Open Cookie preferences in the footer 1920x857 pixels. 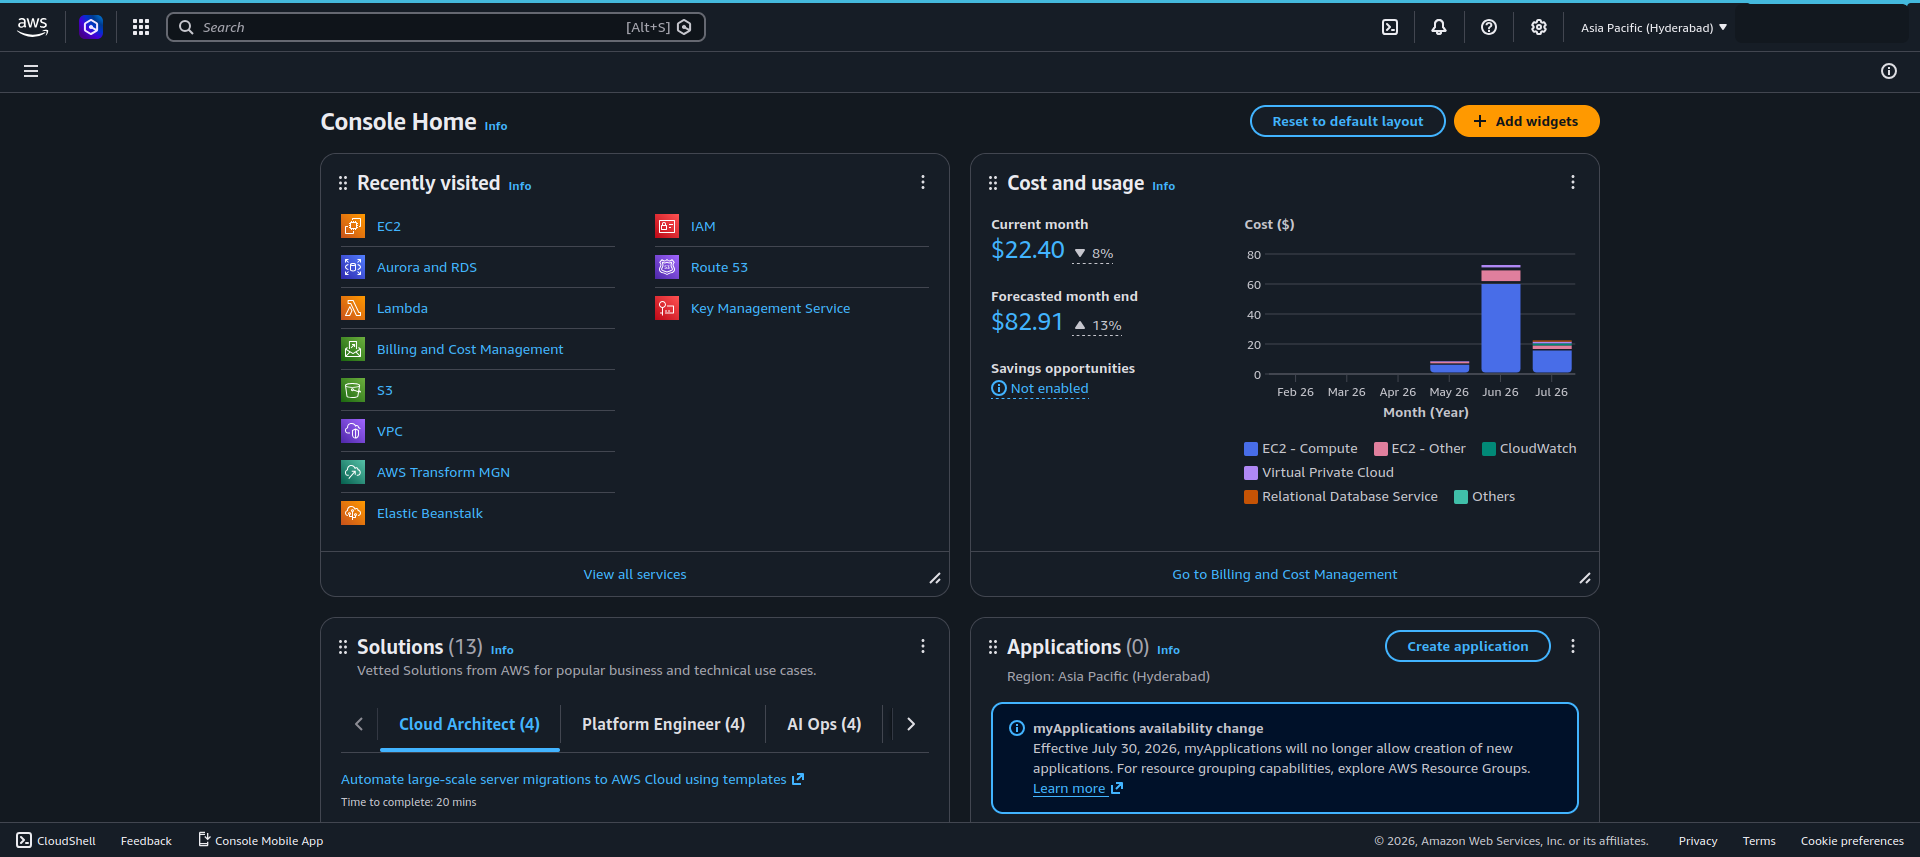pos(1852,841)
